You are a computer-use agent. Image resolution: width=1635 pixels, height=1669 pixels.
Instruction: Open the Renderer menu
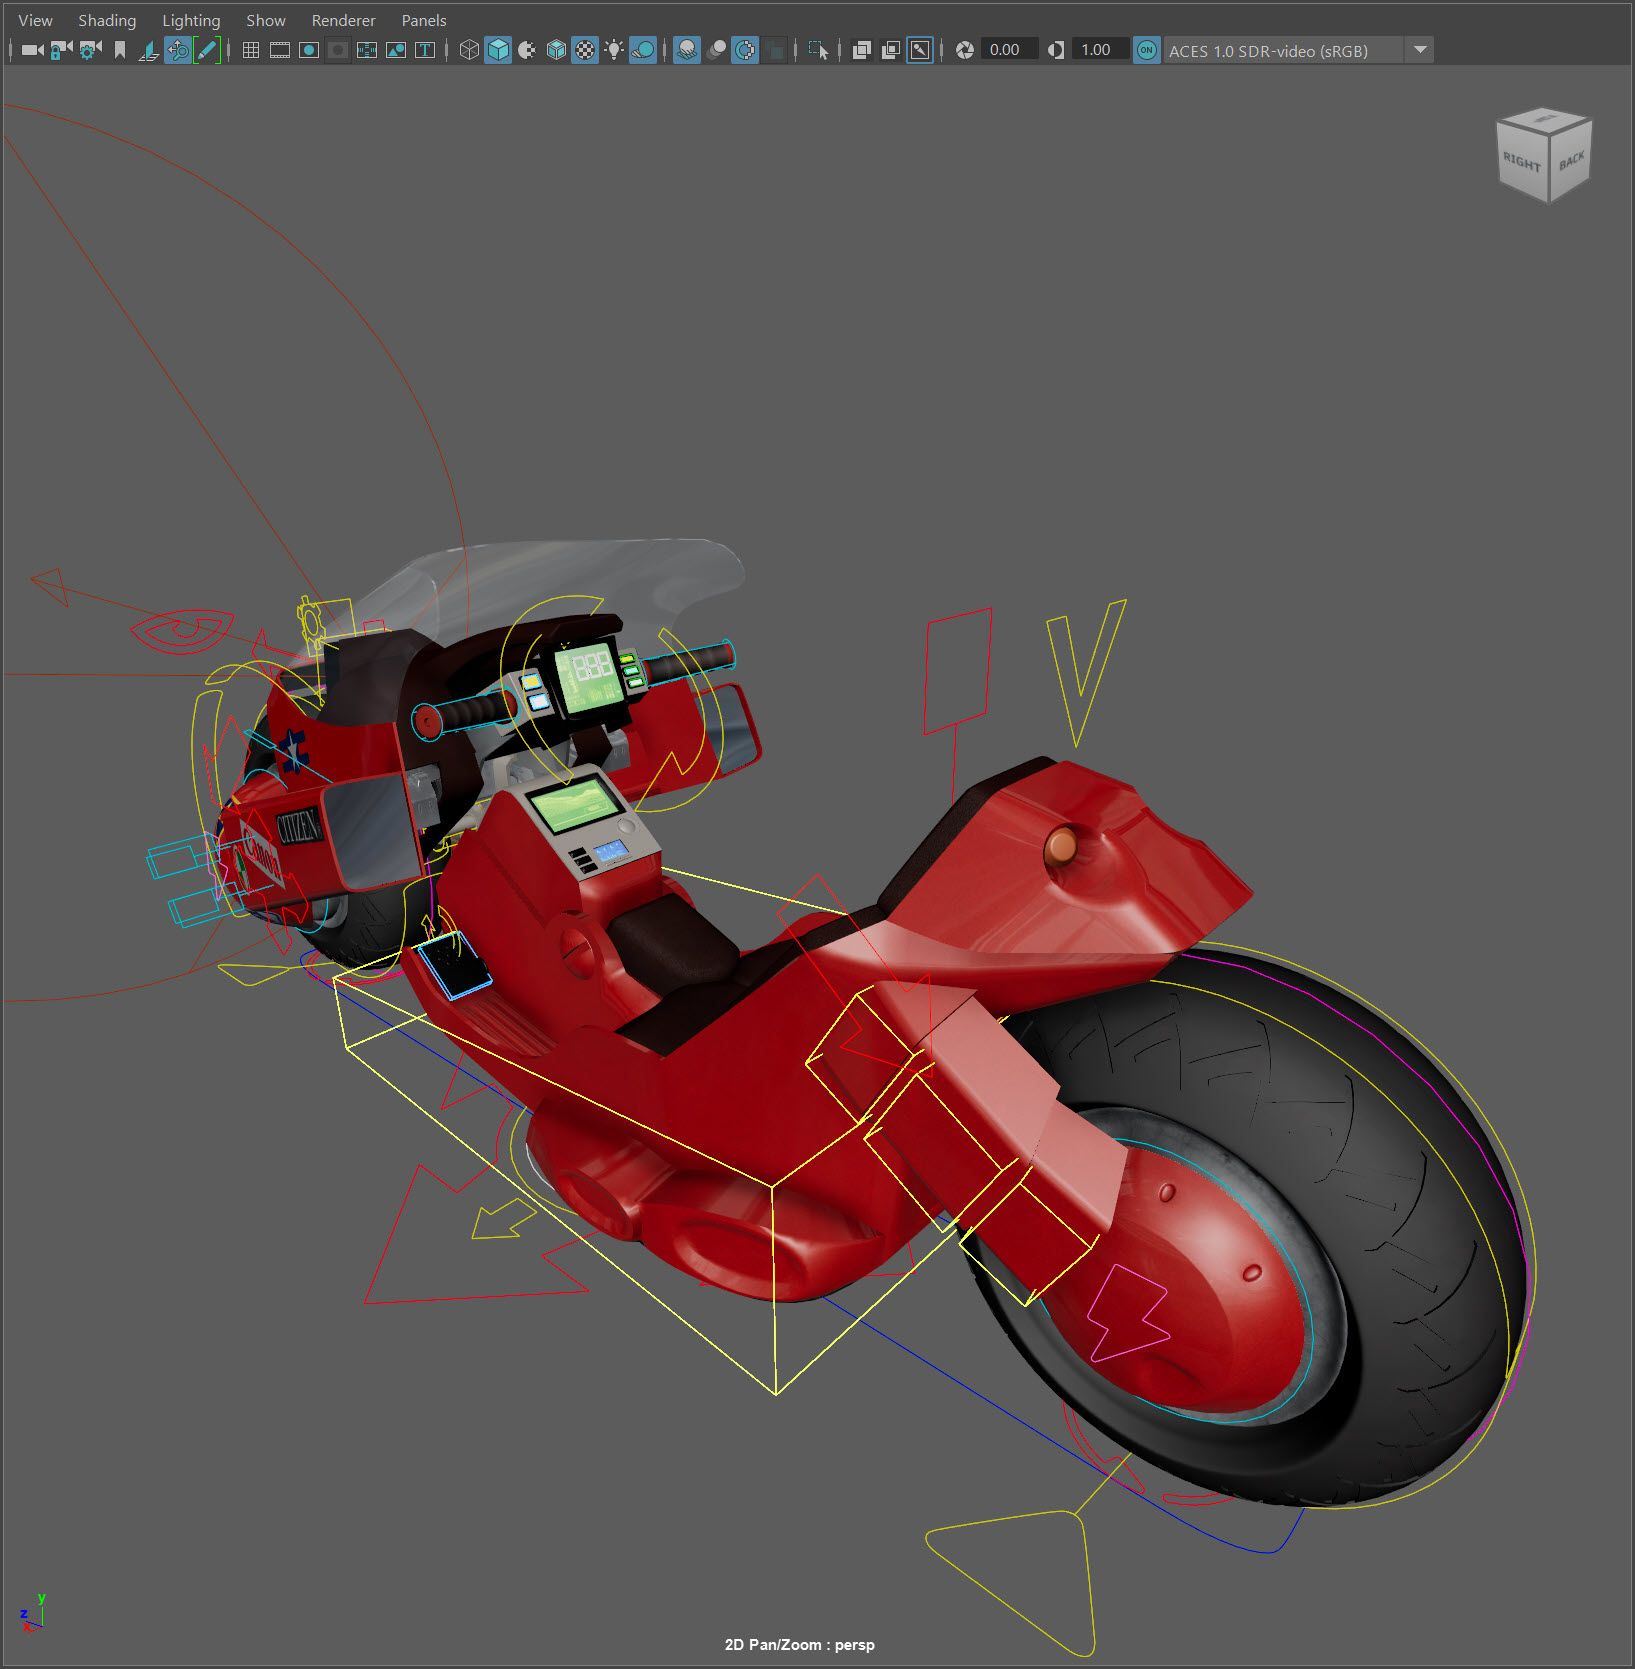pyautogui.click(x=343, y=20)
